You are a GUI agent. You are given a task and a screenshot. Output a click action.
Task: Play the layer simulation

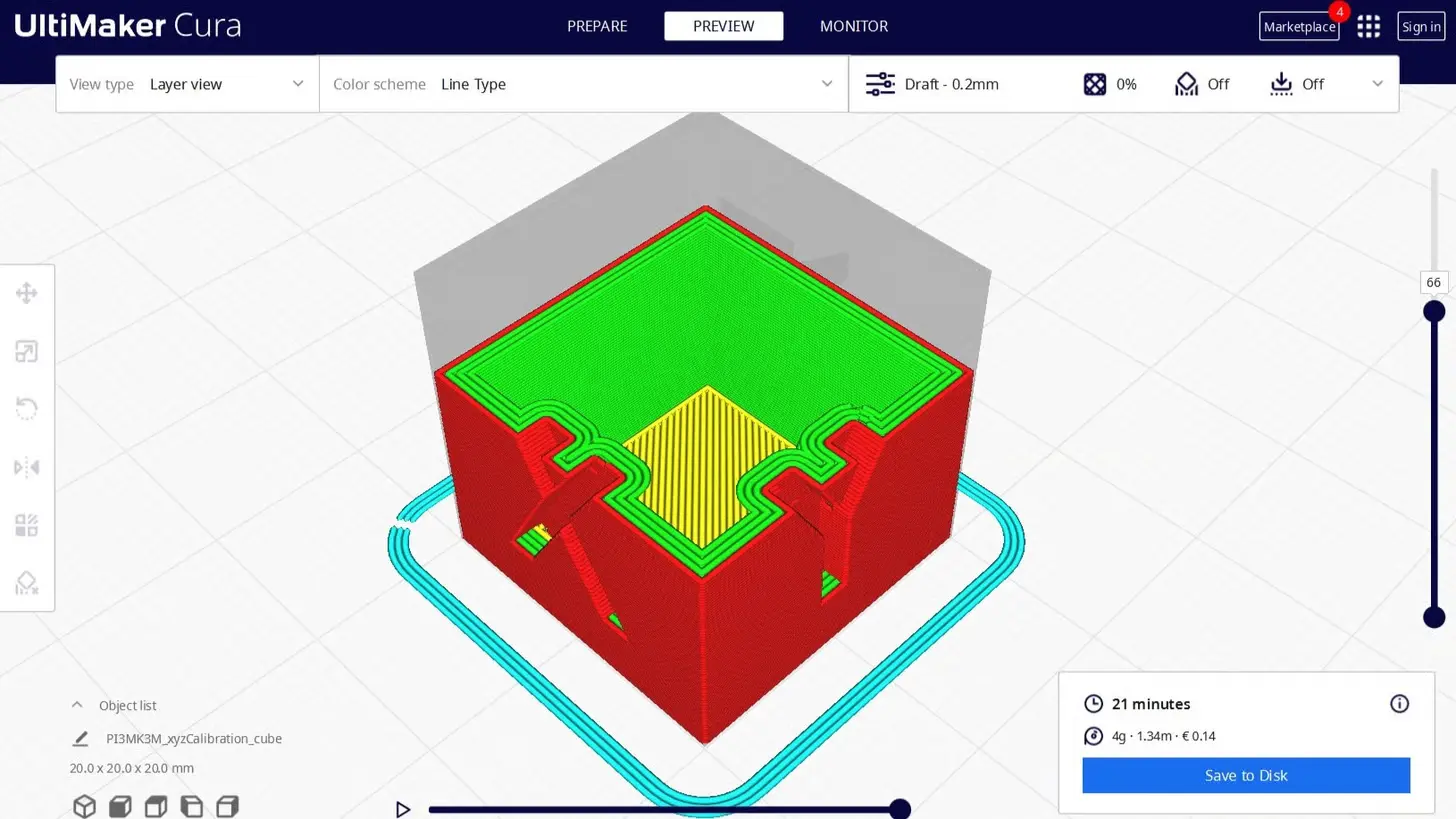(403, 809)
